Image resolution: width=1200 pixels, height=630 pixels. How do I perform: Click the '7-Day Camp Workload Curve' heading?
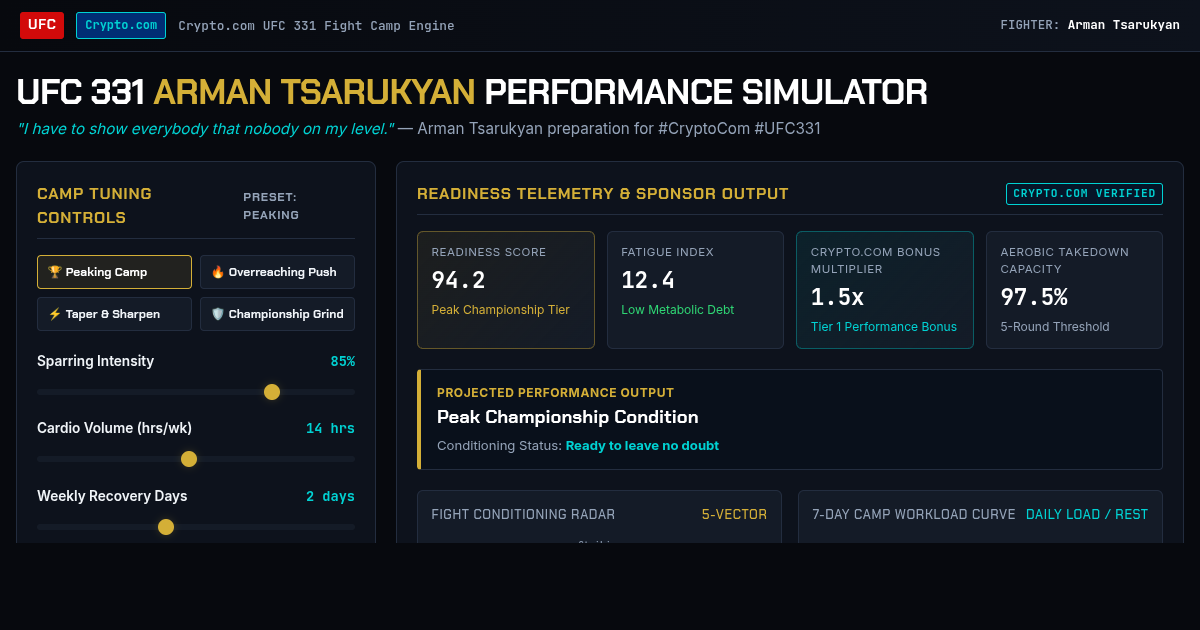click(913, 515)
